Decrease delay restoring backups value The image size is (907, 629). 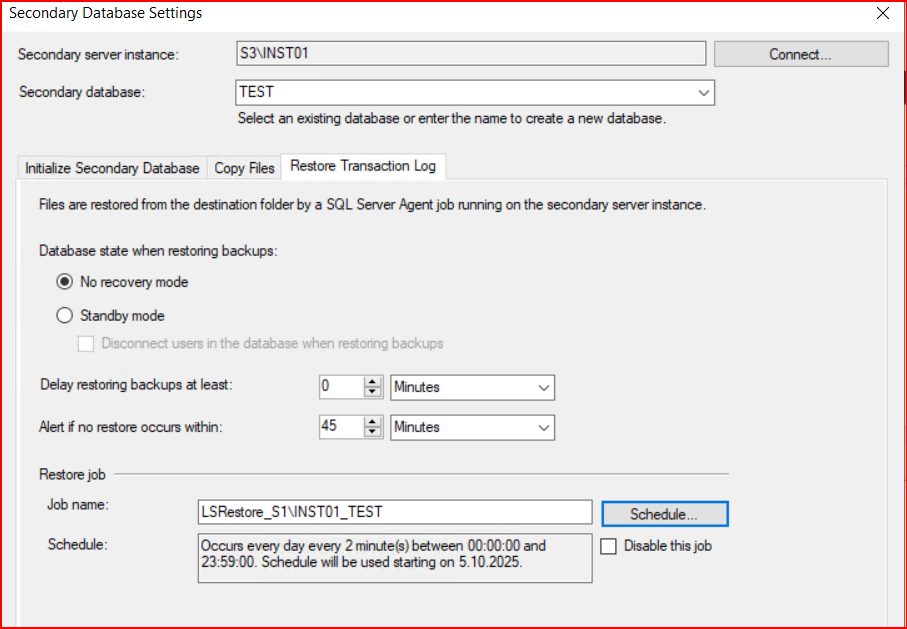pyautogui.click(x=374, y=392)
